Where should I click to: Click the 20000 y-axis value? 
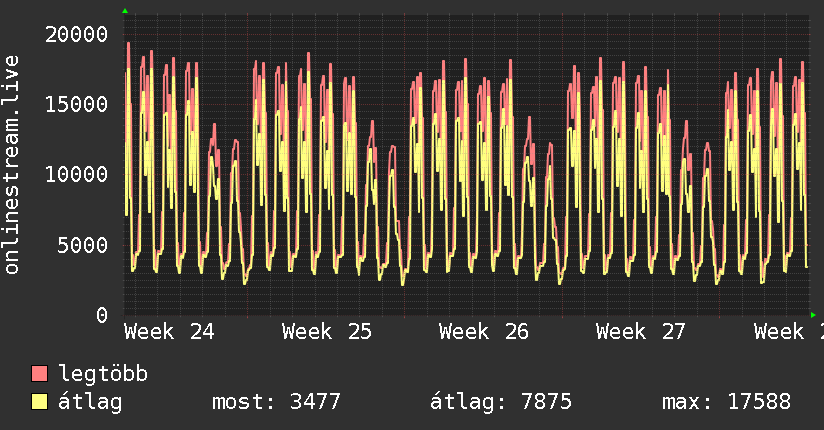tap(76, 35)
